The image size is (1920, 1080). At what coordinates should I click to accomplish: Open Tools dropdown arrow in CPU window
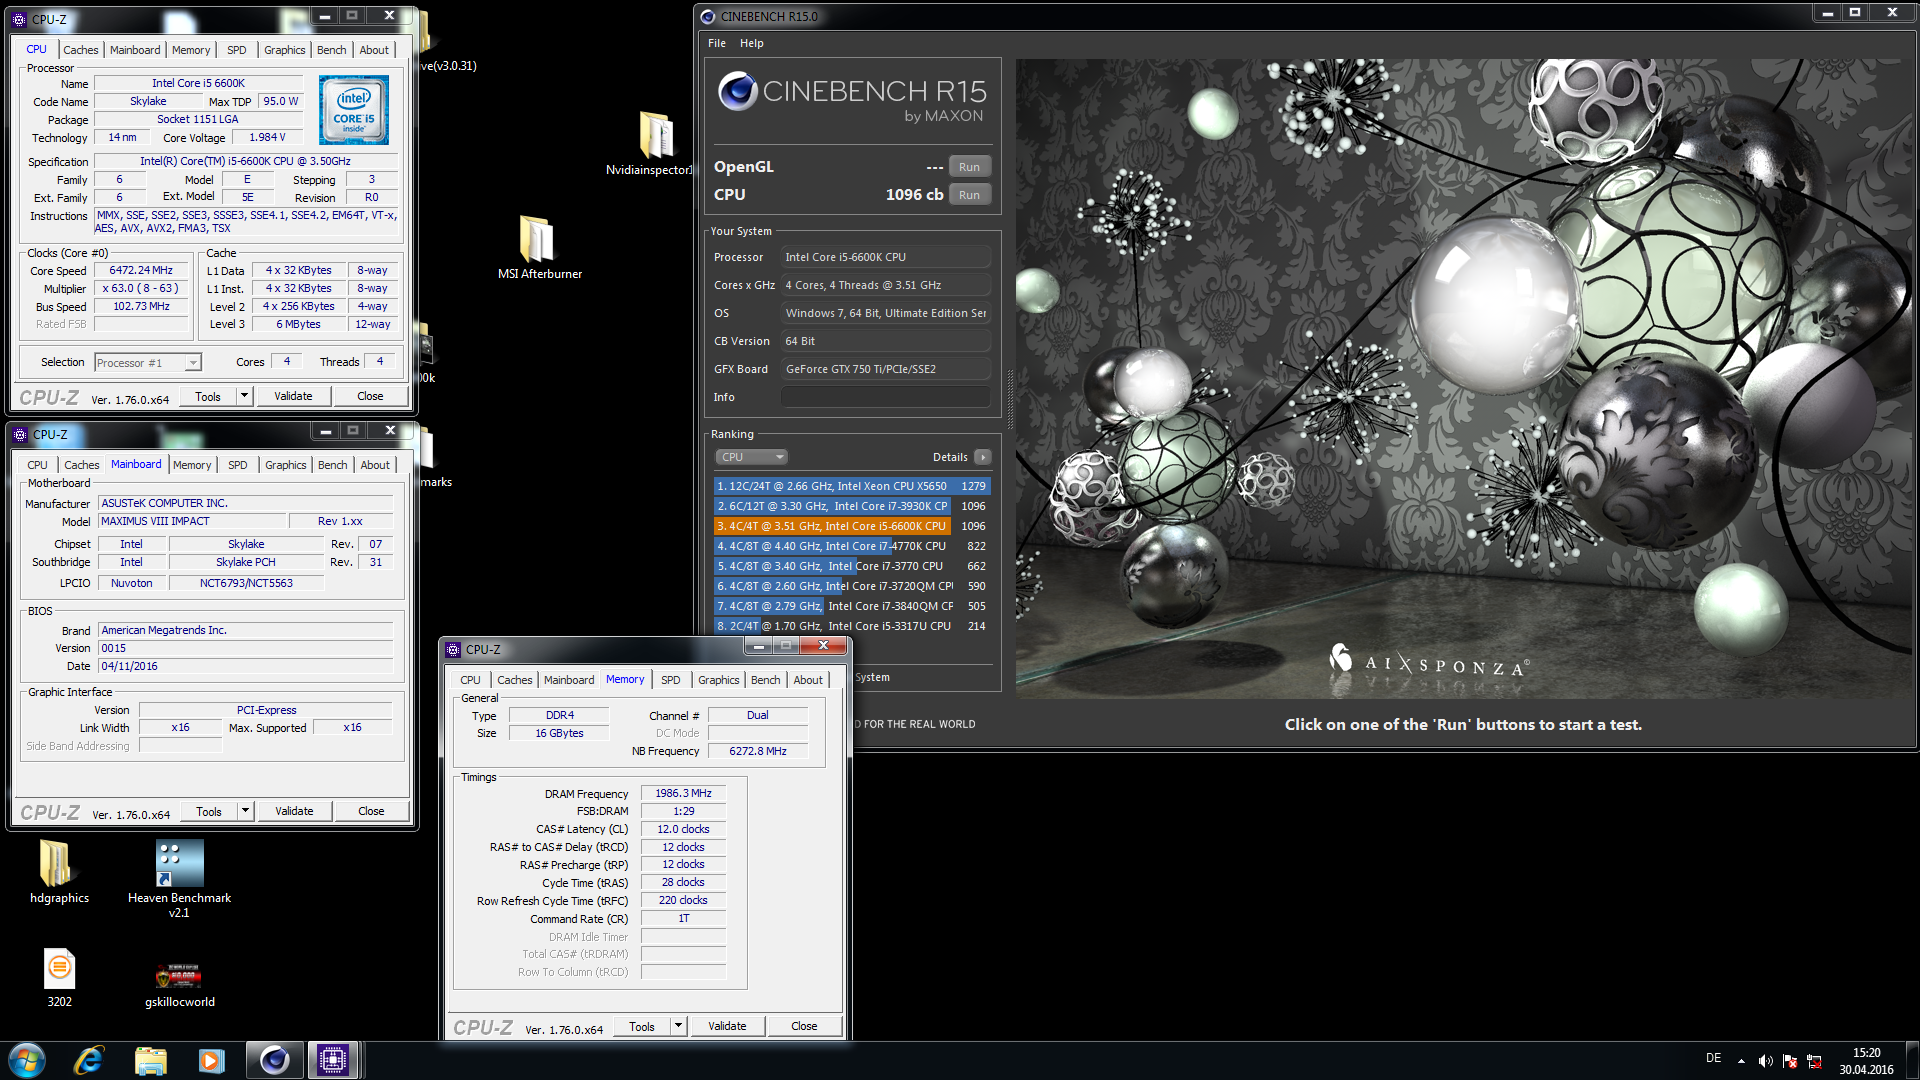243,396
